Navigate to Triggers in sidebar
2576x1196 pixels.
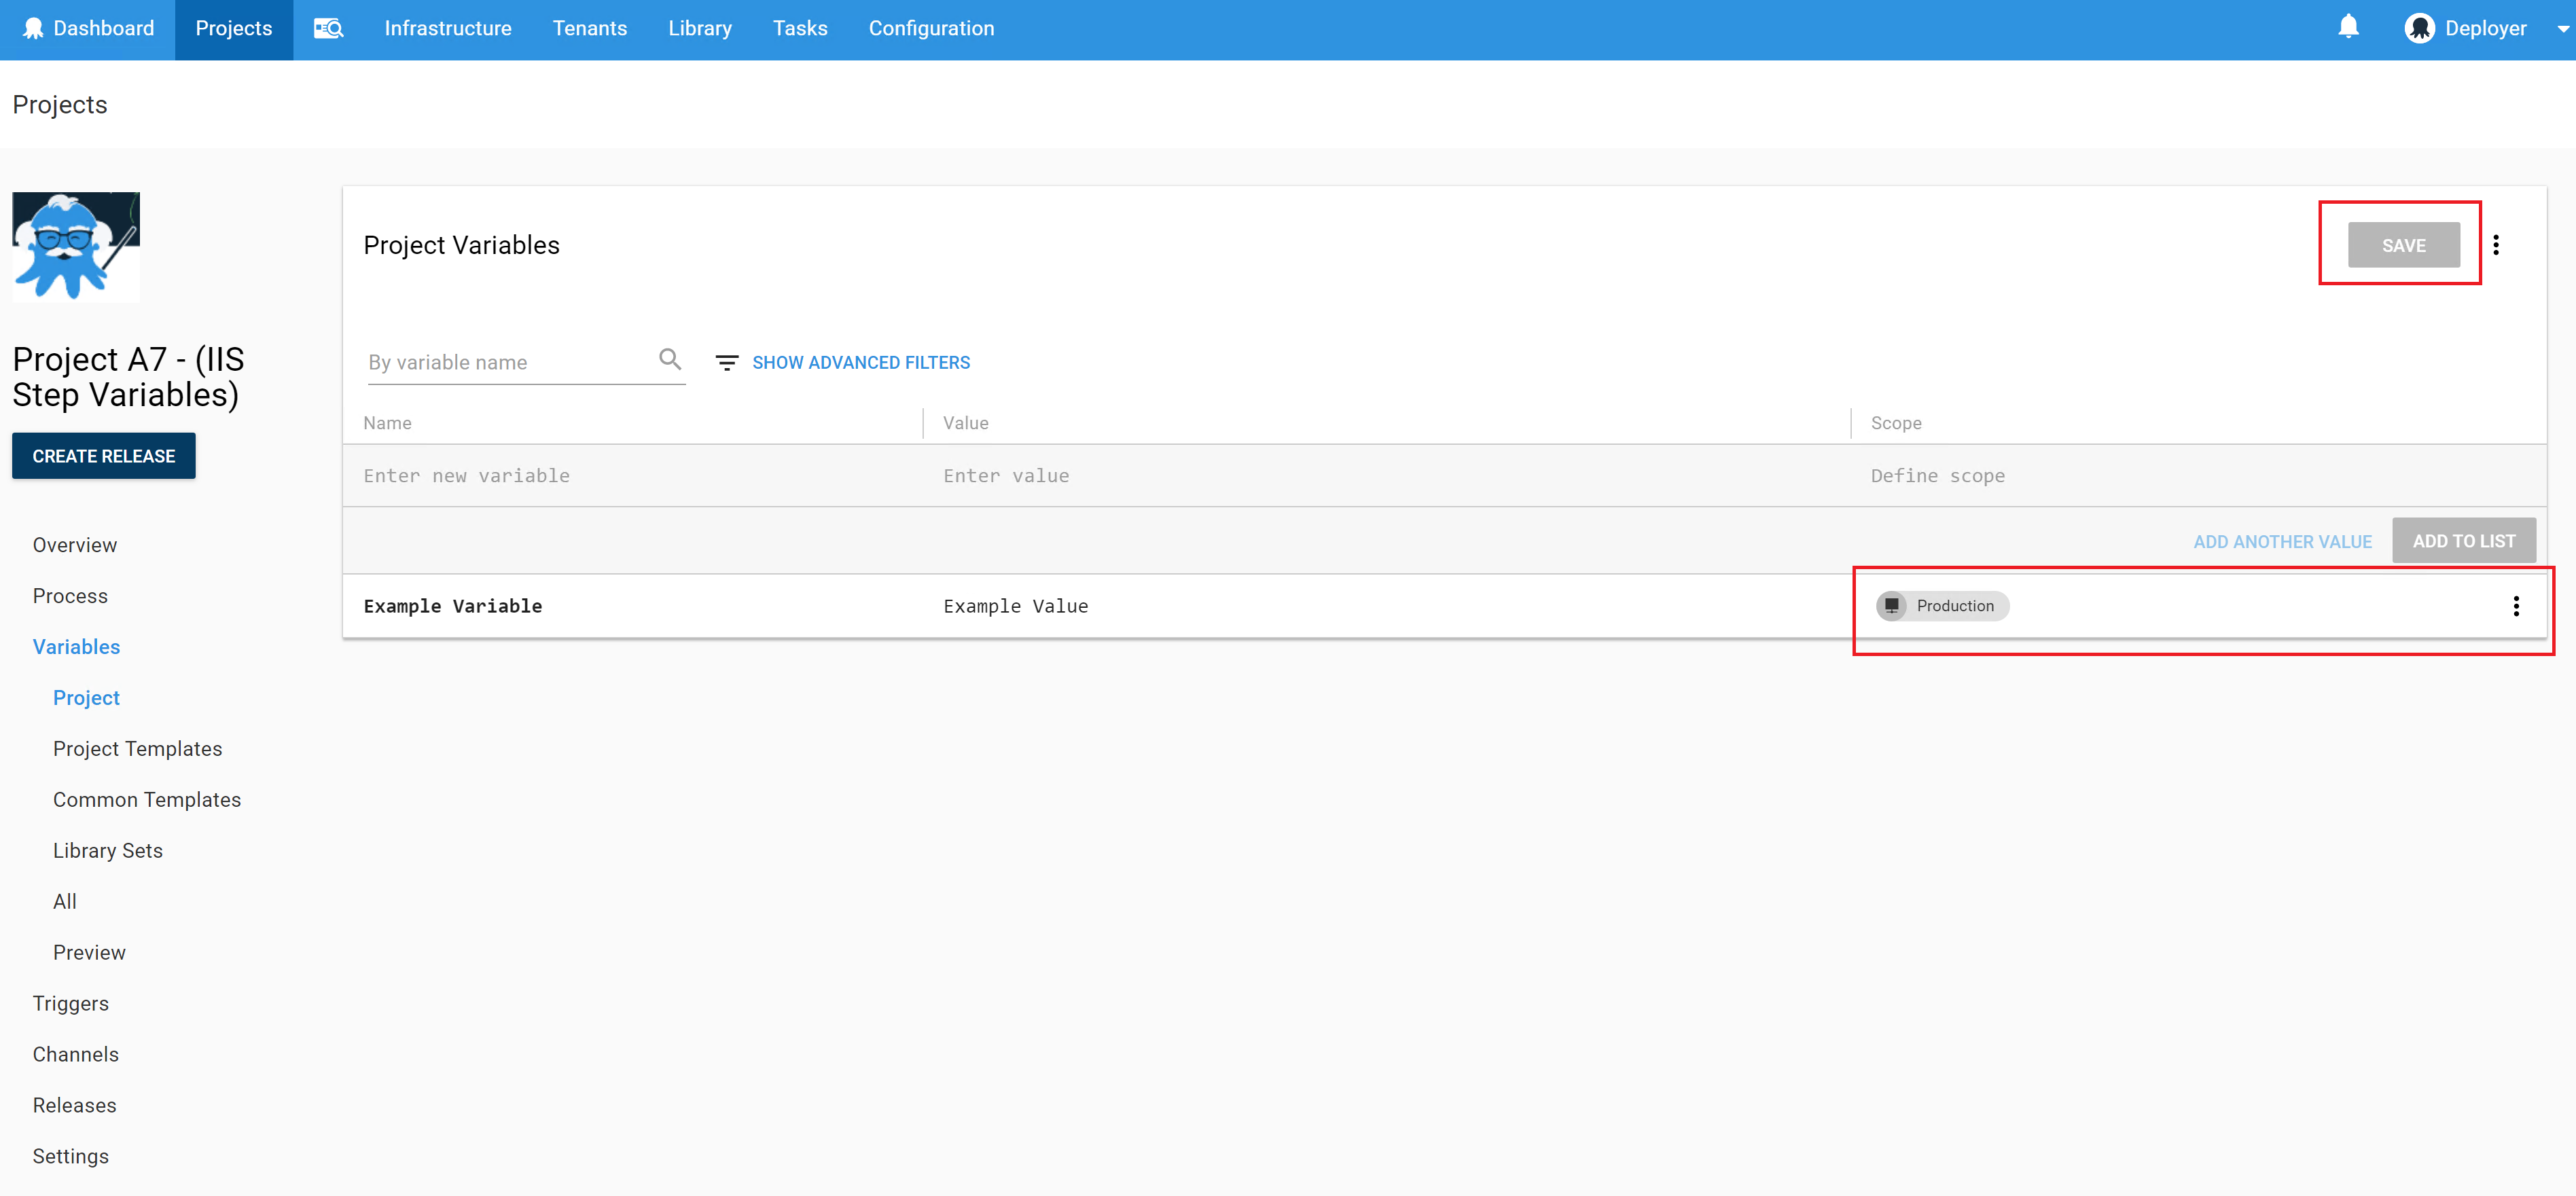(x=71, y=1003)
